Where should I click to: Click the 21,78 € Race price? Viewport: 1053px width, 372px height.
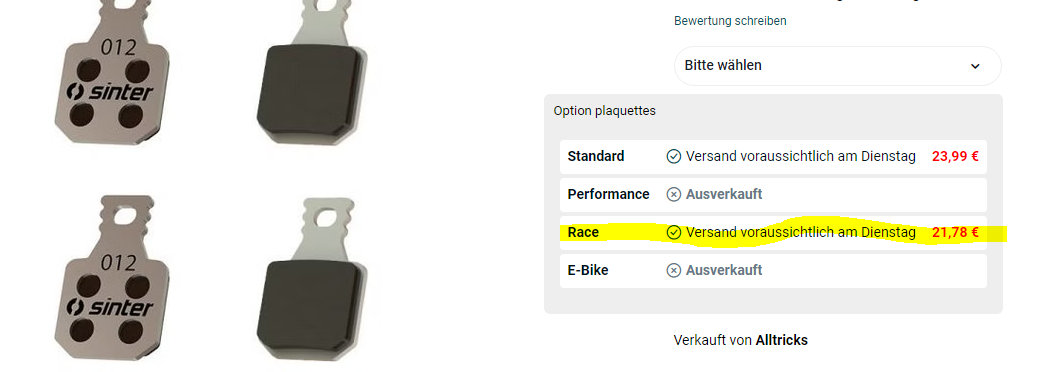coord(955,232)
